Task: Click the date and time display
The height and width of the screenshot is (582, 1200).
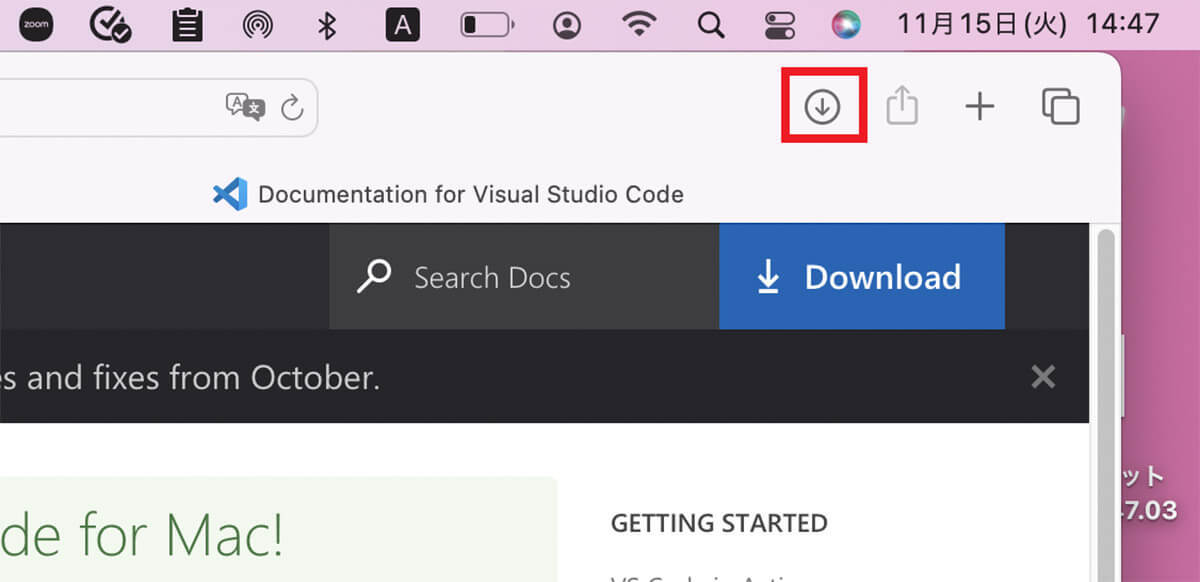Action: click(1029, 23)
